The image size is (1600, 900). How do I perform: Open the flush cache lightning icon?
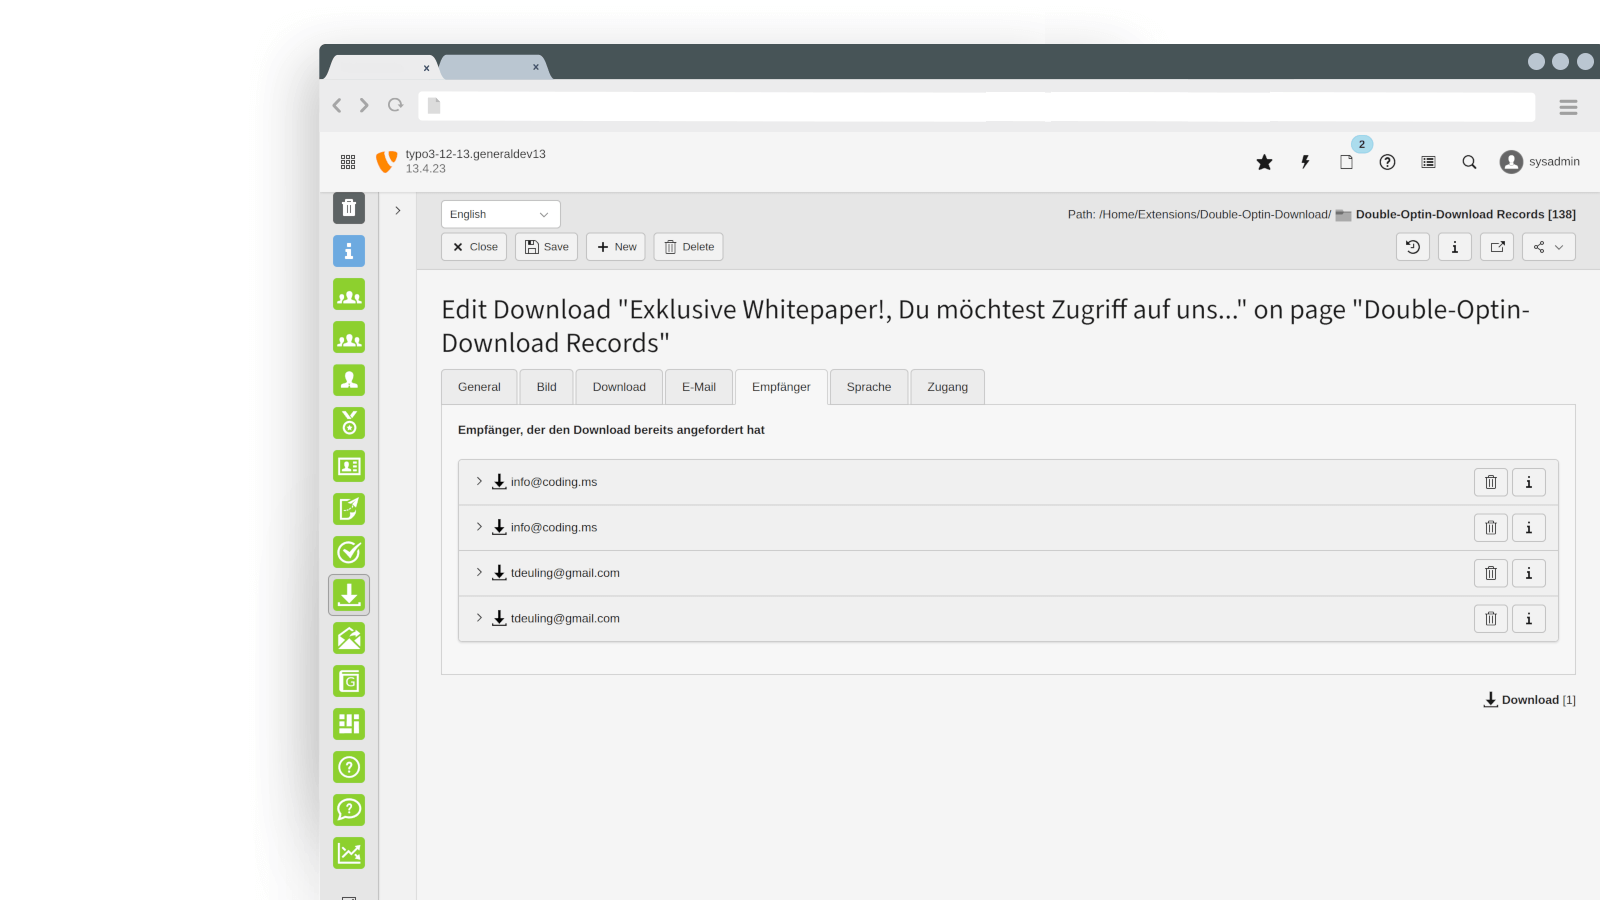1305,162
